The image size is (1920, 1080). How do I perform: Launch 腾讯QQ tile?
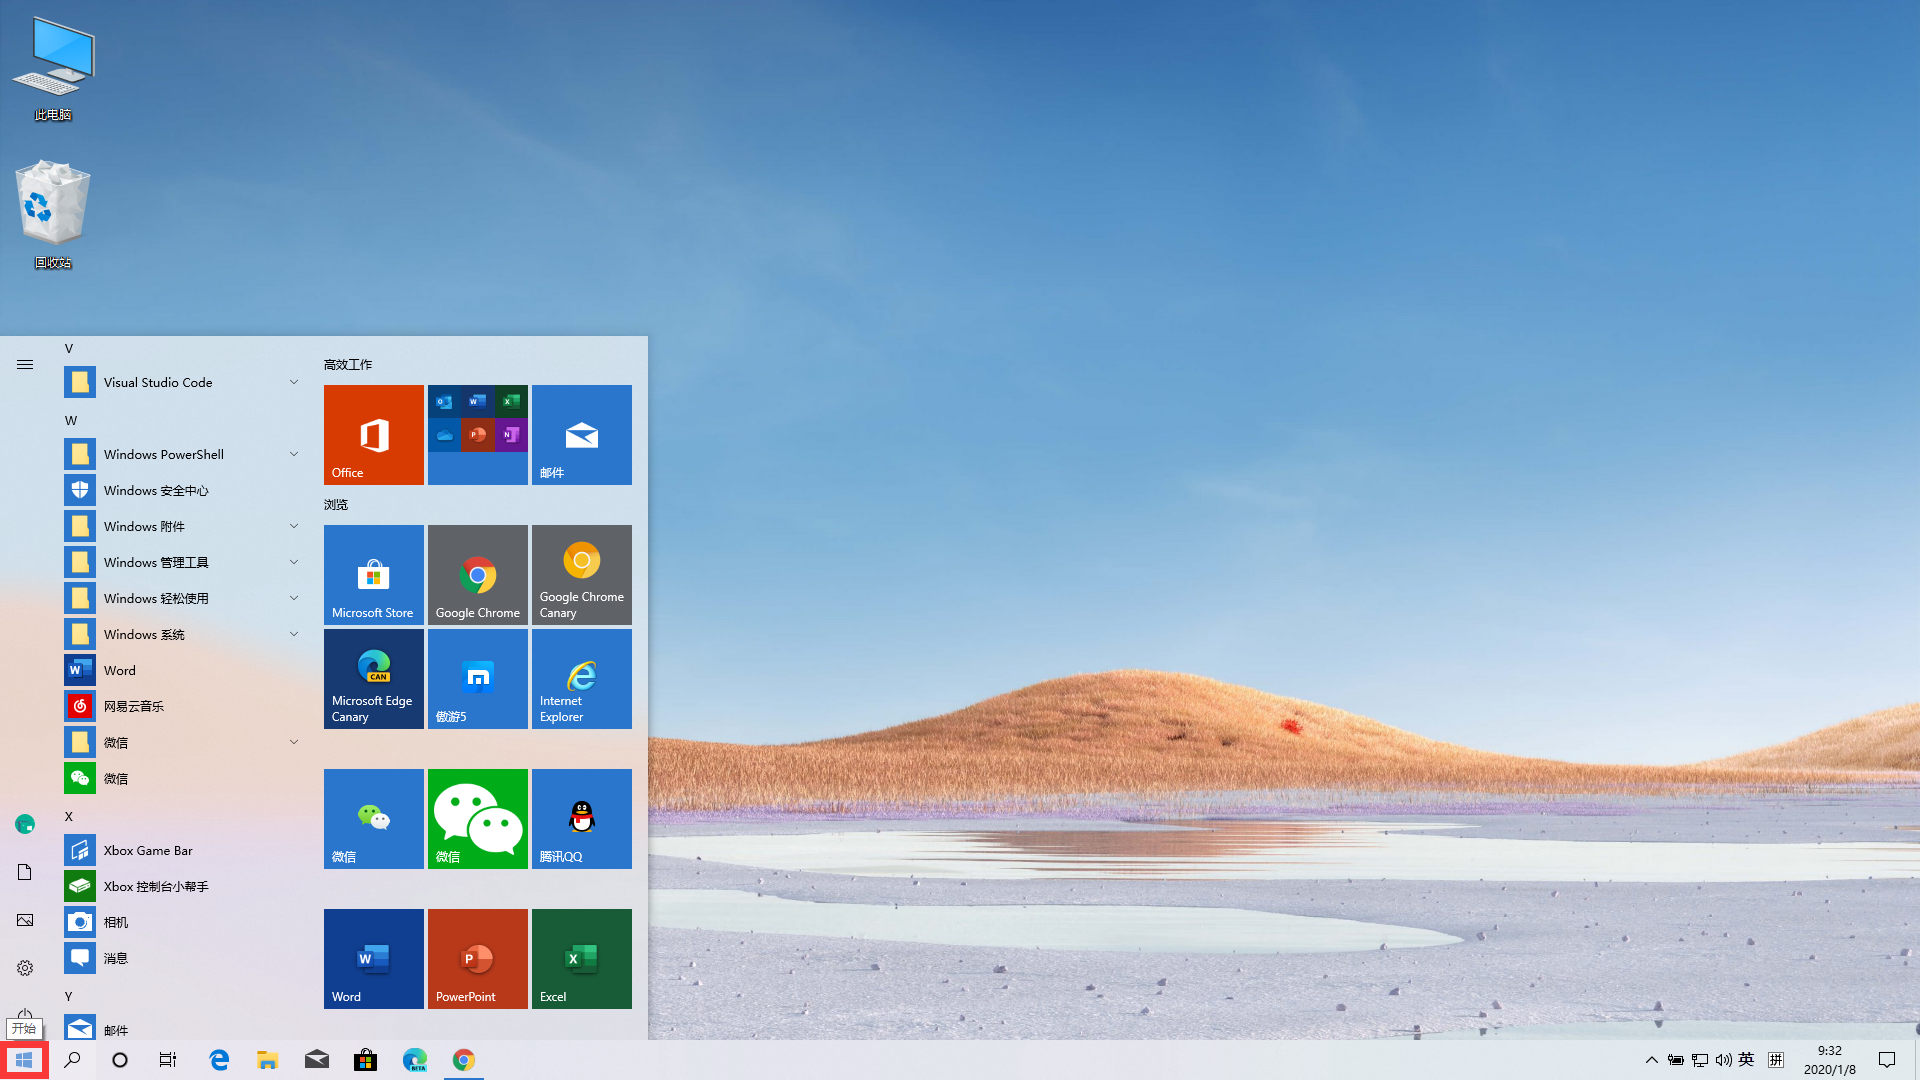pyautogui.click(x=581, y=819)
